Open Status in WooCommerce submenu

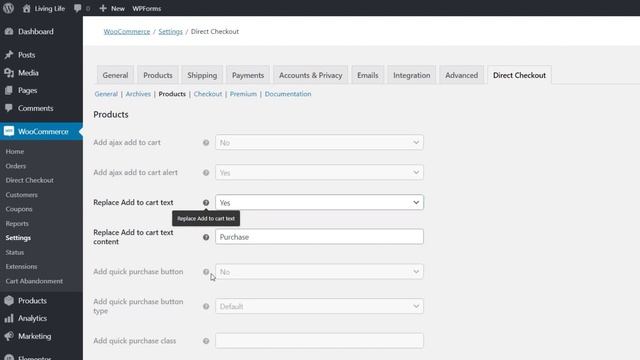tap(15, 252)
